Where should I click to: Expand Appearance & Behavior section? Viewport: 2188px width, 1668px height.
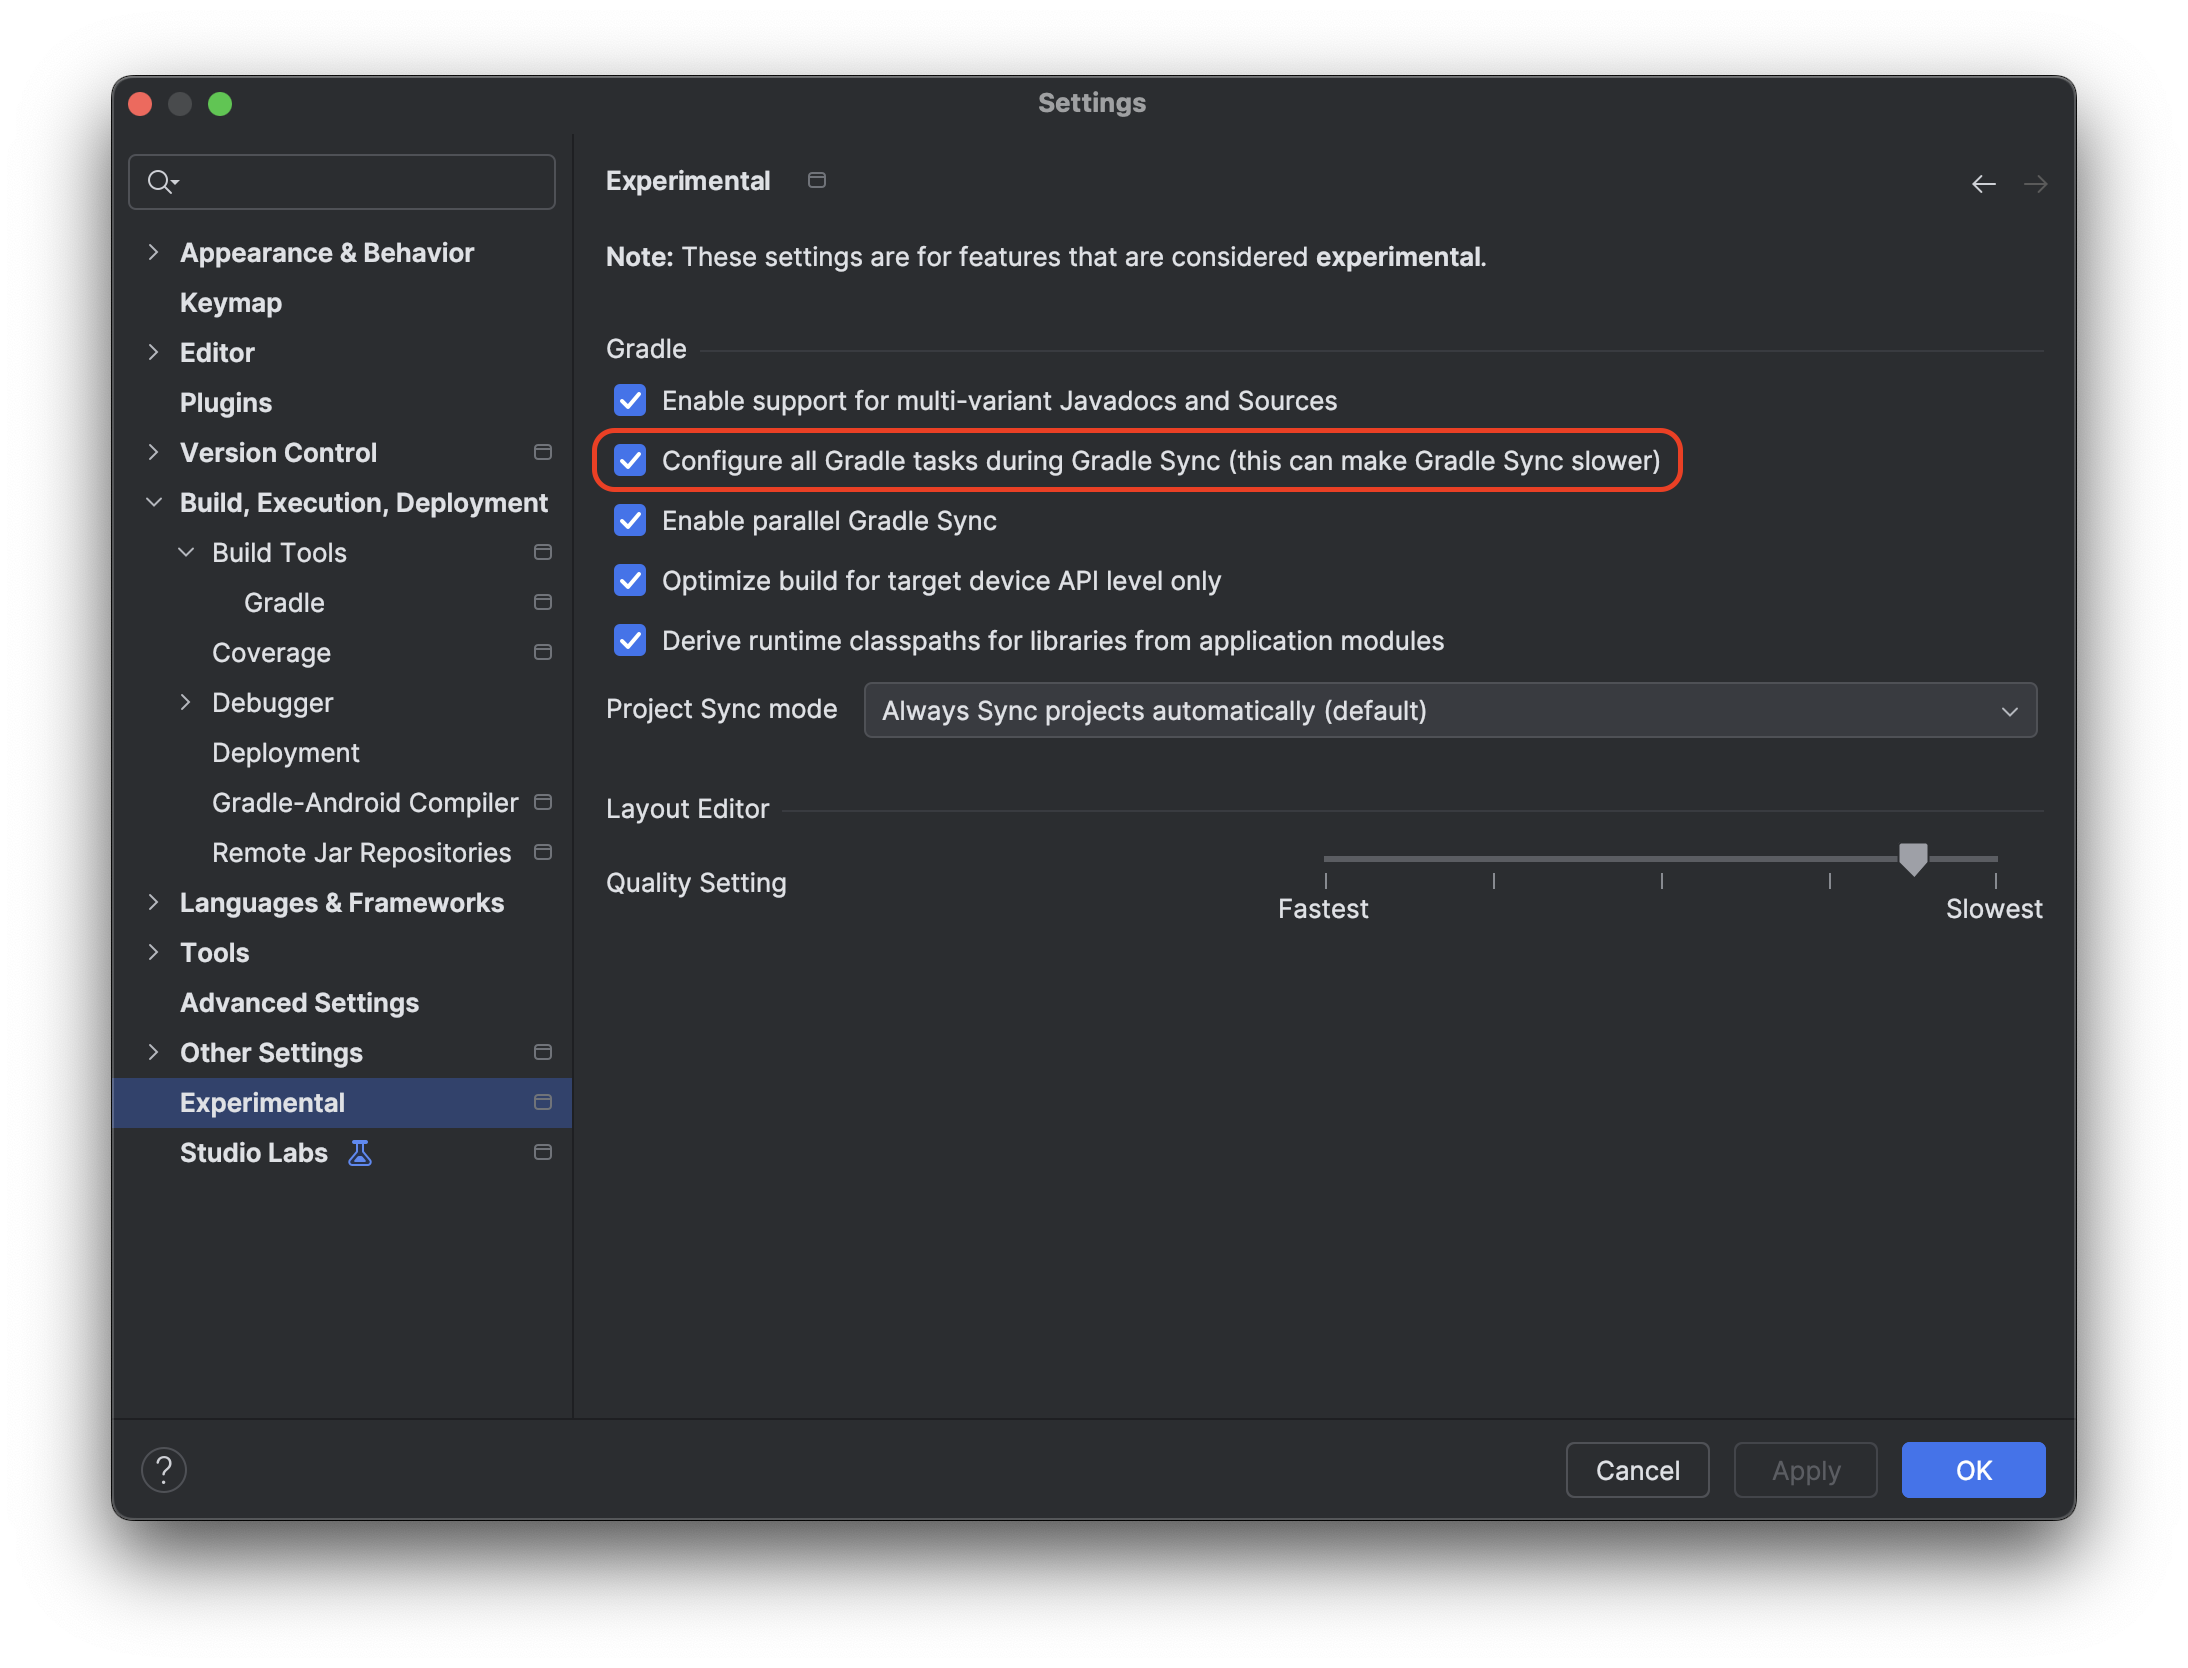pos(153,252)
